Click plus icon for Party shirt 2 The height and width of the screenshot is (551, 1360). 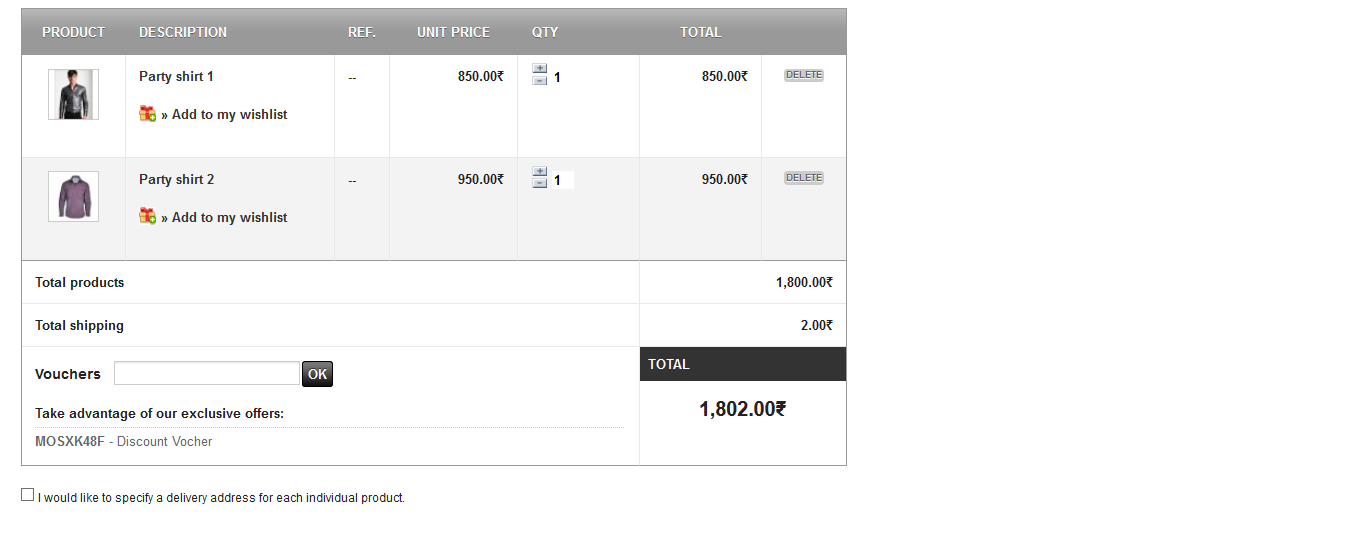point(540,172)
